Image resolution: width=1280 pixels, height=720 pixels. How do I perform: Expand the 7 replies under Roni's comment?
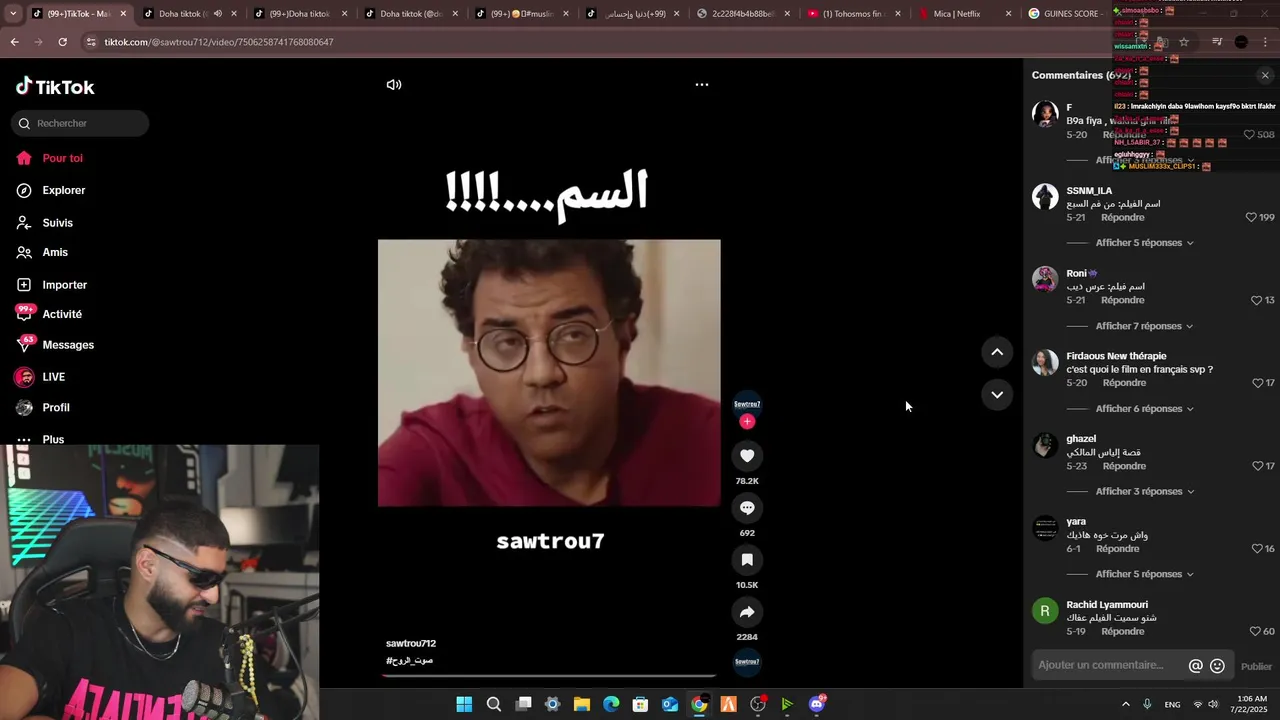(1144, 326)
